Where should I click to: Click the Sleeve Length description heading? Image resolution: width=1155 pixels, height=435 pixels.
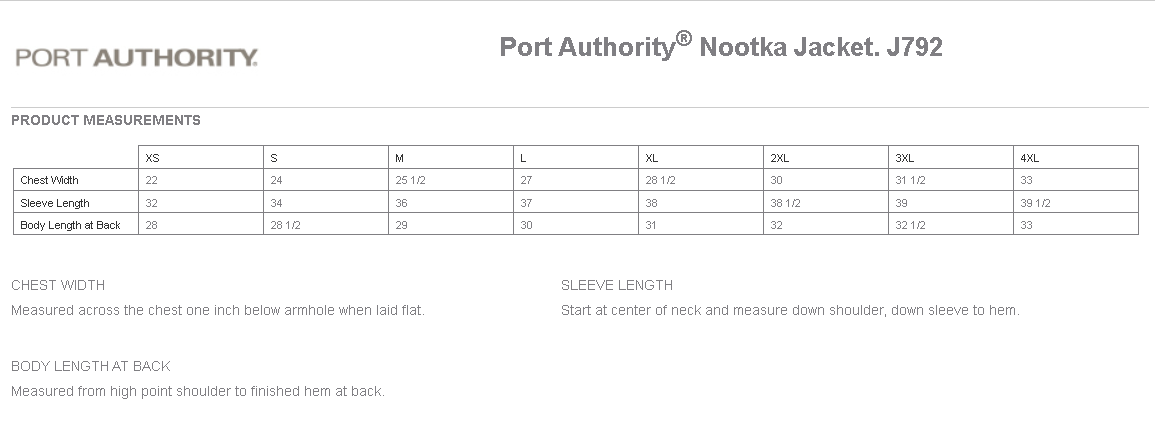617,285
